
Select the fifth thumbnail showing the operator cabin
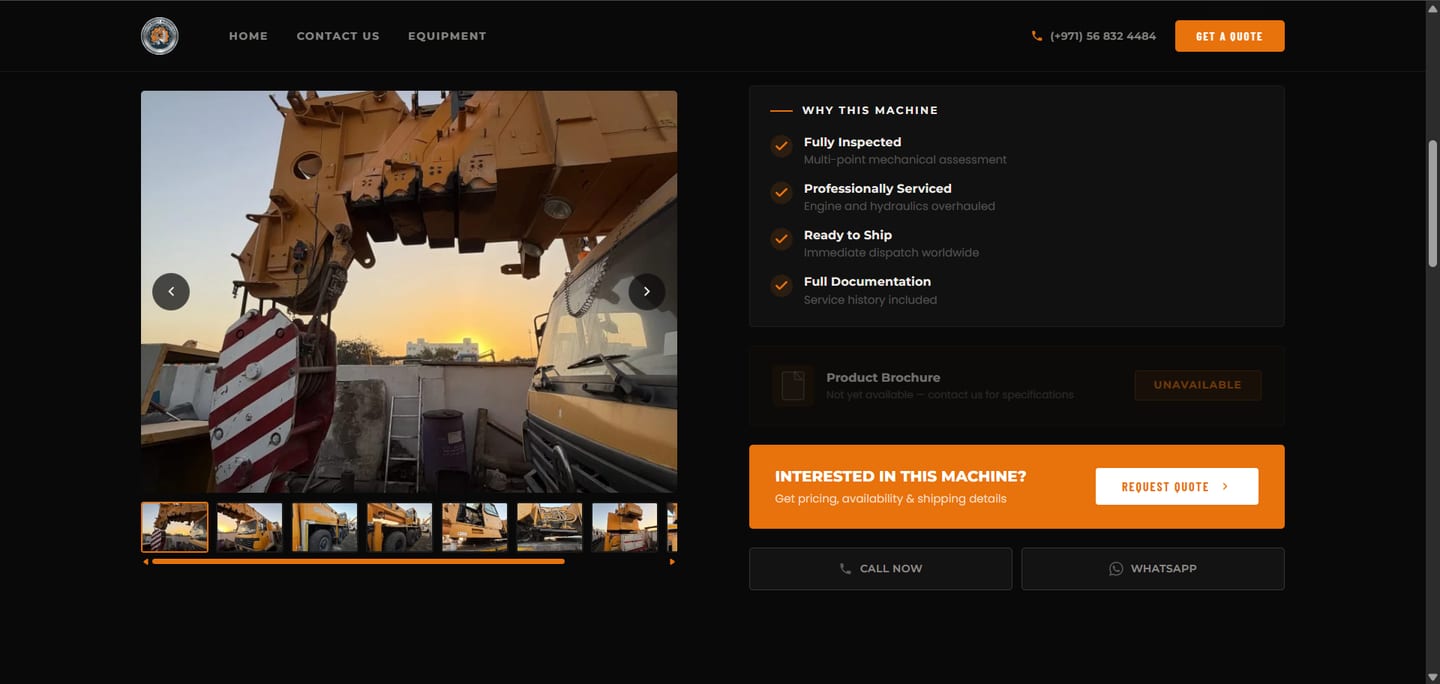[475, 527]
